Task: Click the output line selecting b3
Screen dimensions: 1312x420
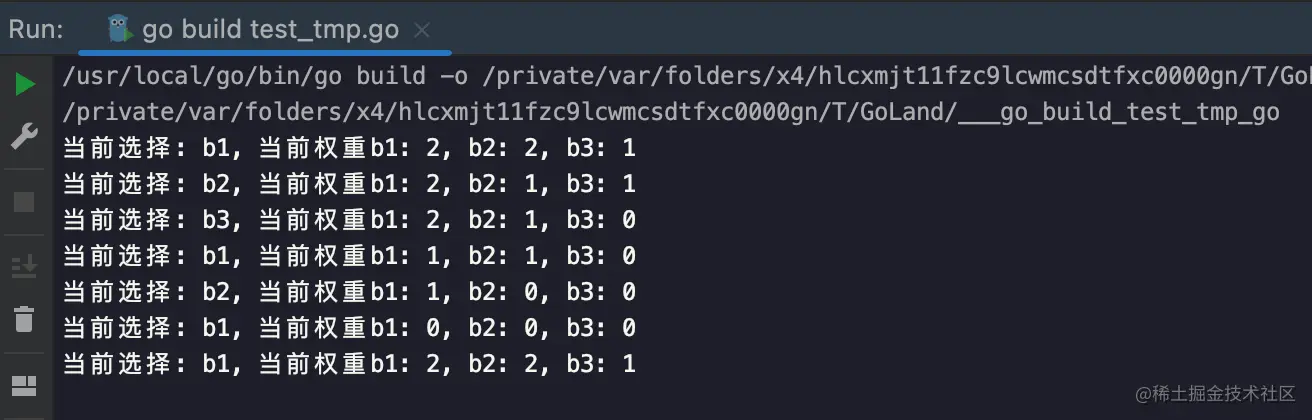Action: [349, 220]
